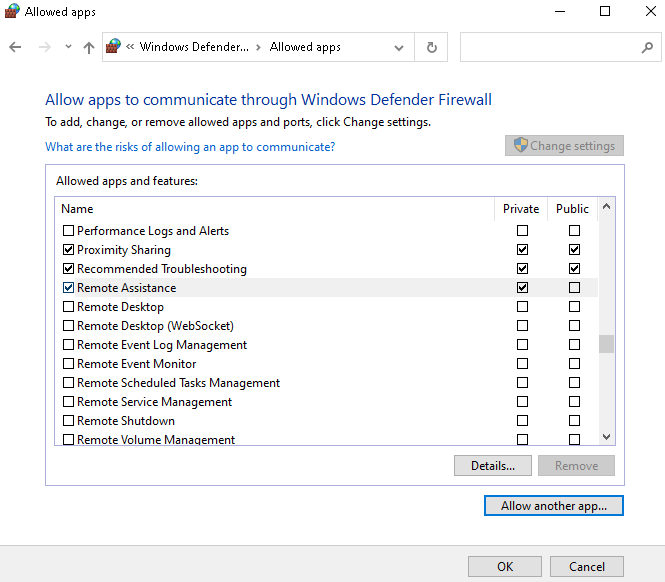Screen dimensions: 665x582
Task: Click the Public column header
Action: (572, 209)
